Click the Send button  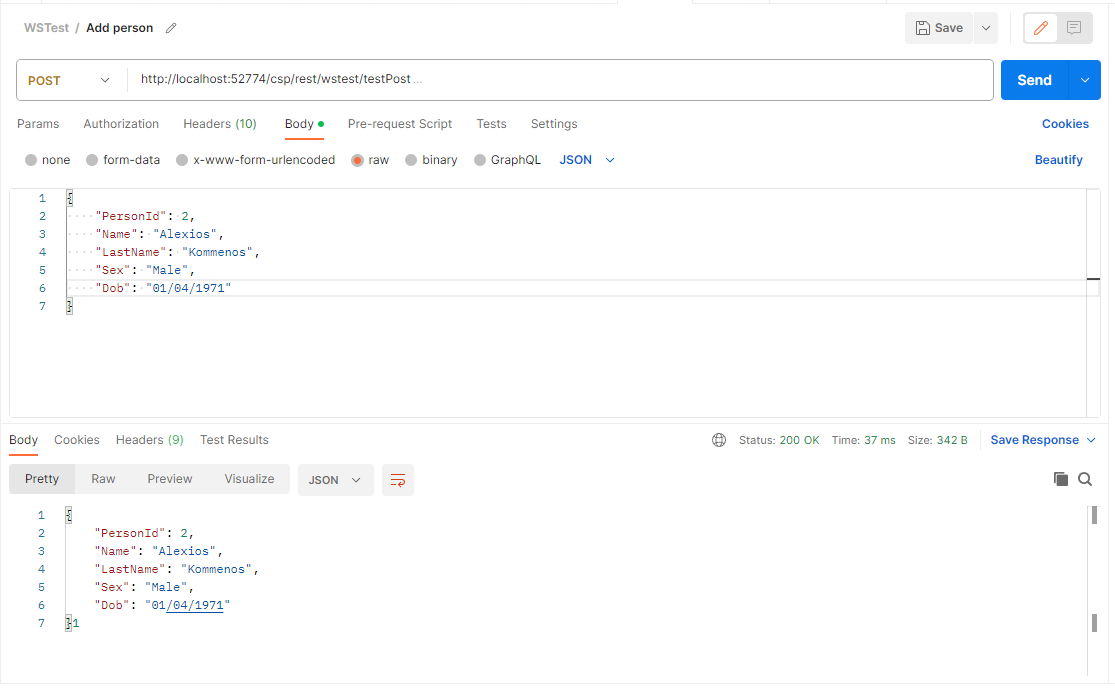click(1034, 80)
